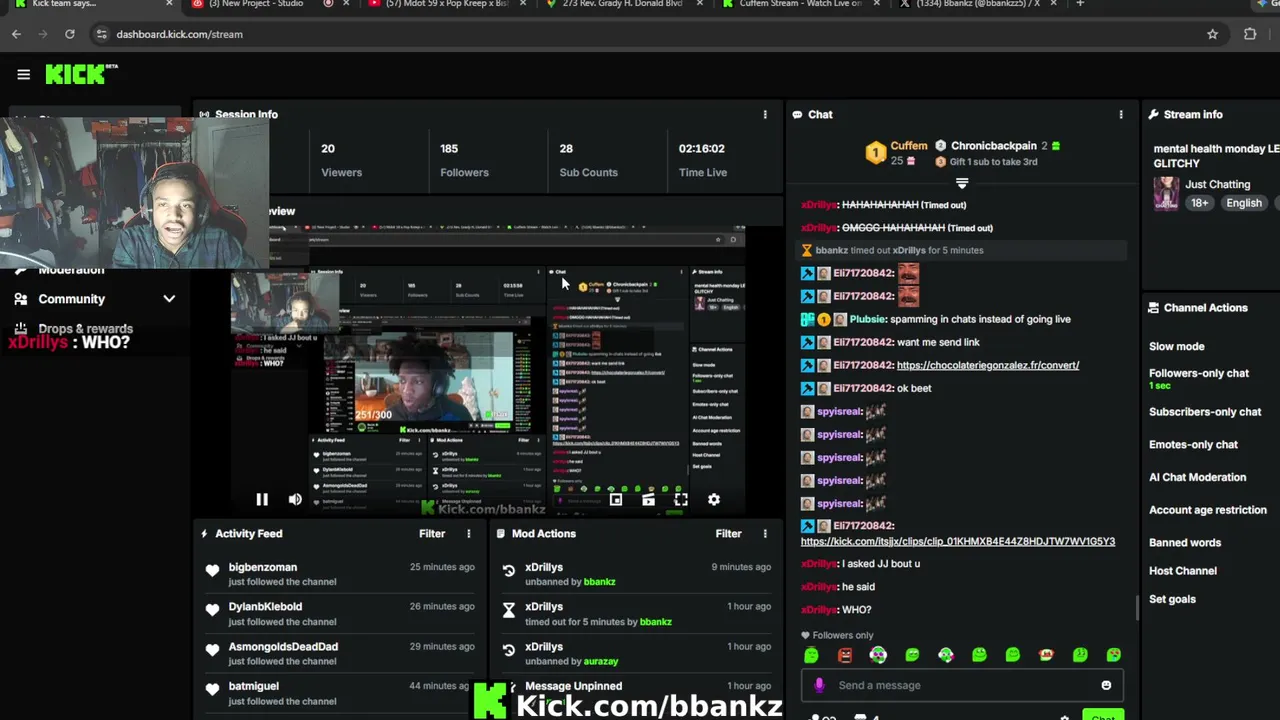
Task: Click the green aurazay moderator name
Action: click(x=601, y=661)
